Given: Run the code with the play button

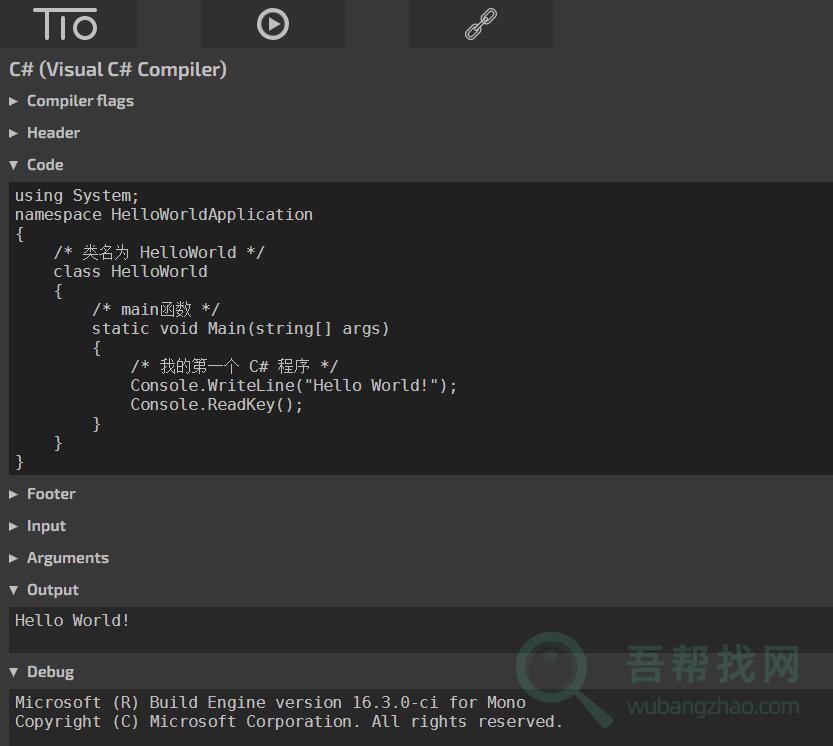Looking at the screenshot, I should [x=272, y=24].
